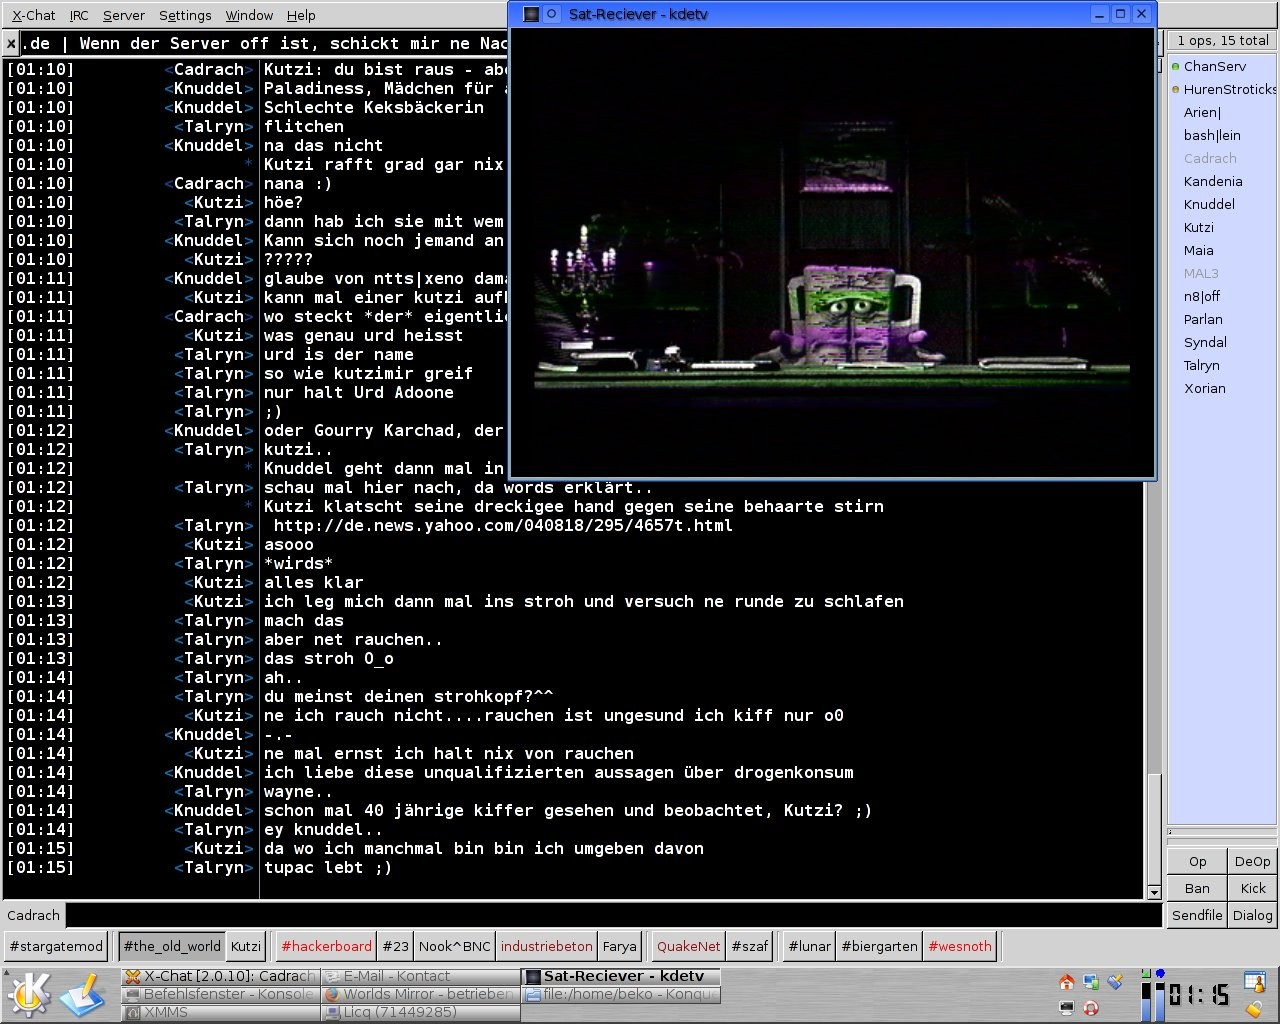The image size is (1280, 1024).
Task: Click the yellow status dot next to HurenStroticks
Action: click(x=1175, y=90)
